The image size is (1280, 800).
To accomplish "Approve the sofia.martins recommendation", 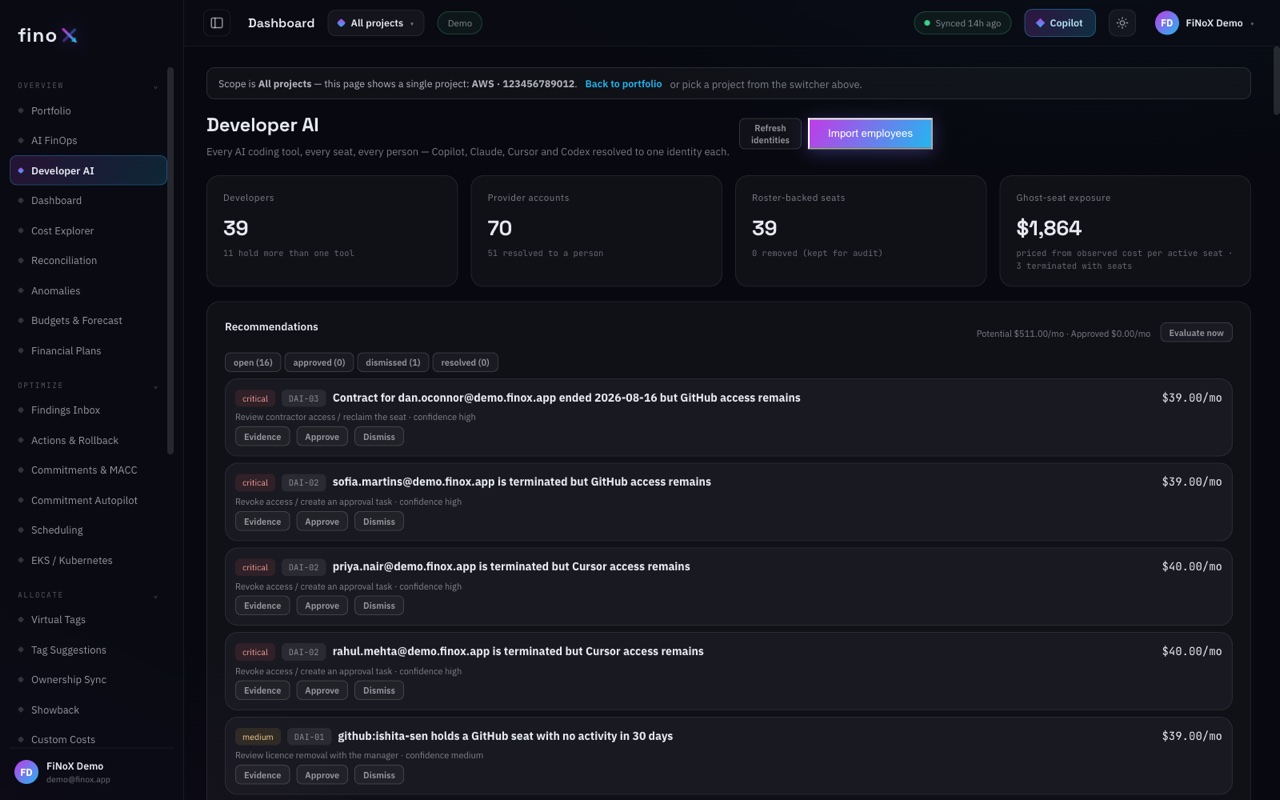I will (322, 521).
